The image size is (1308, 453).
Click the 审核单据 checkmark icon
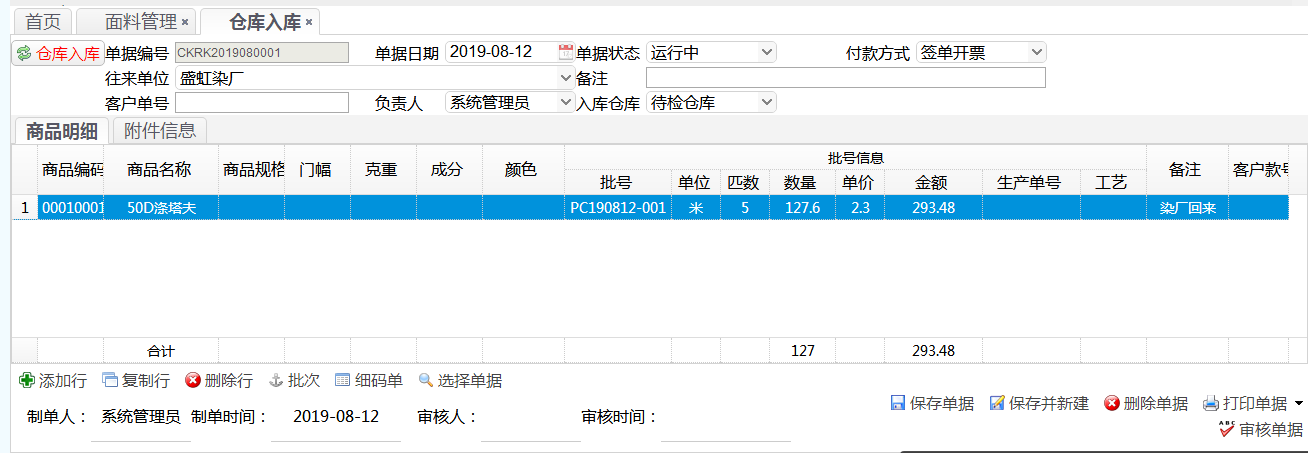pos(1227,428)
